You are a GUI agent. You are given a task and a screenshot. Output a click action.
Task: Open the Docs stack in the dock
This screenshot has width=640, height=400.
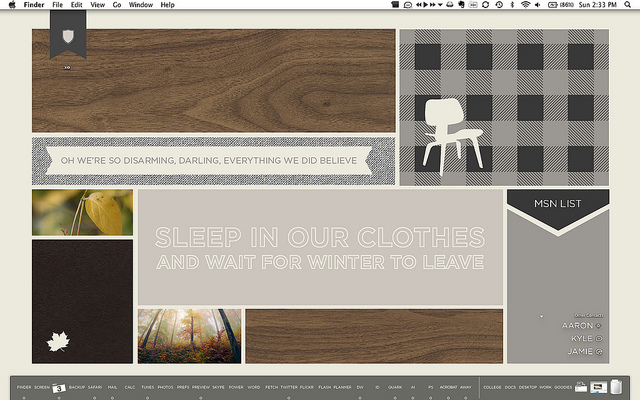click(x=510, y=387)
